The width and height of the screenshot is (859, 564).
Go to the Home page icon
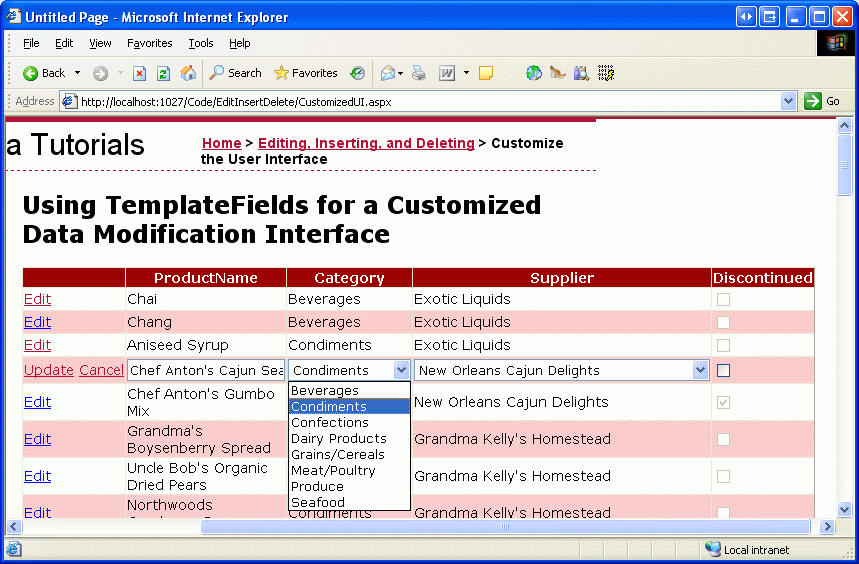pyautogui.click(x=188, y=73)
